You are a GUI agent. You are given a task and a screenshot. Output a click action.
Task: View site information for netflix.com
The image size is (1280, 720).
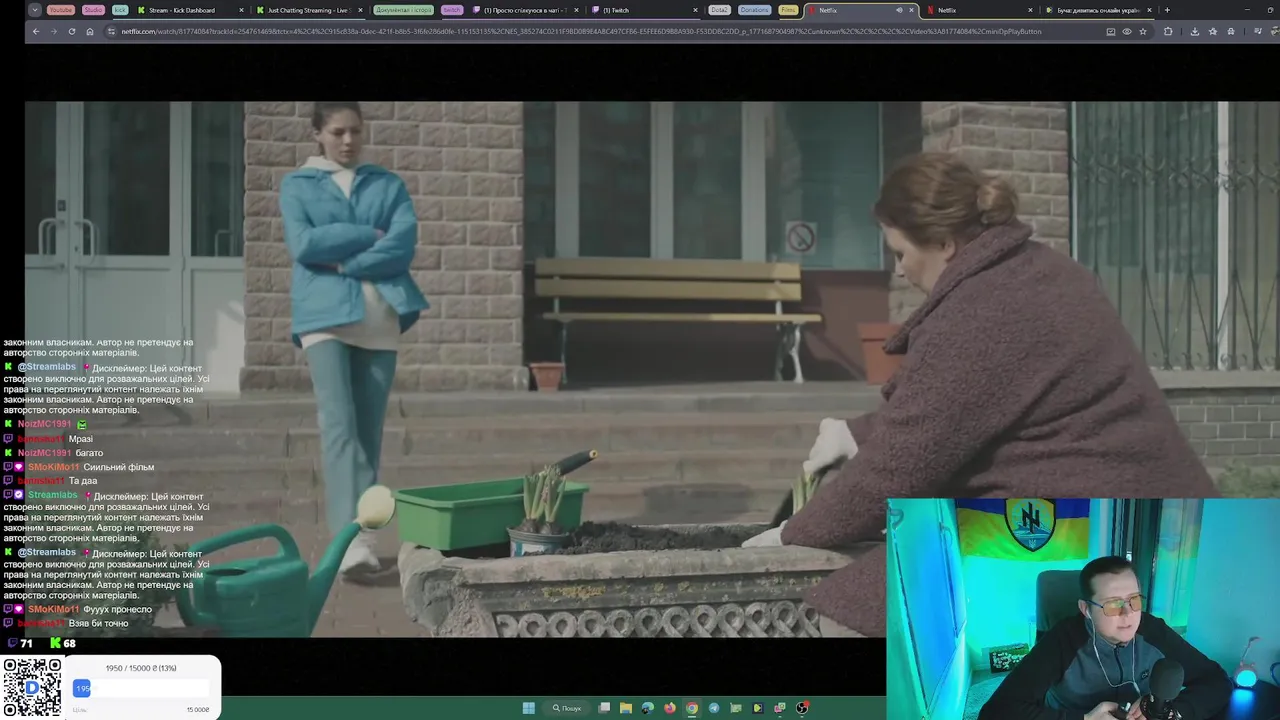click(112, 31)
